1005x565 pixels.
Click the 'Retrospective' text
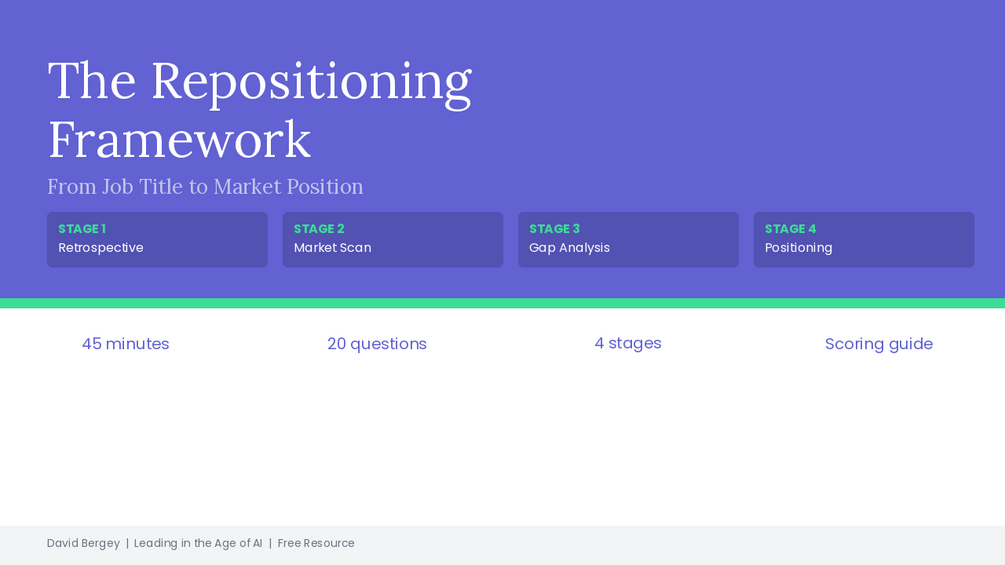click(101, 248)
